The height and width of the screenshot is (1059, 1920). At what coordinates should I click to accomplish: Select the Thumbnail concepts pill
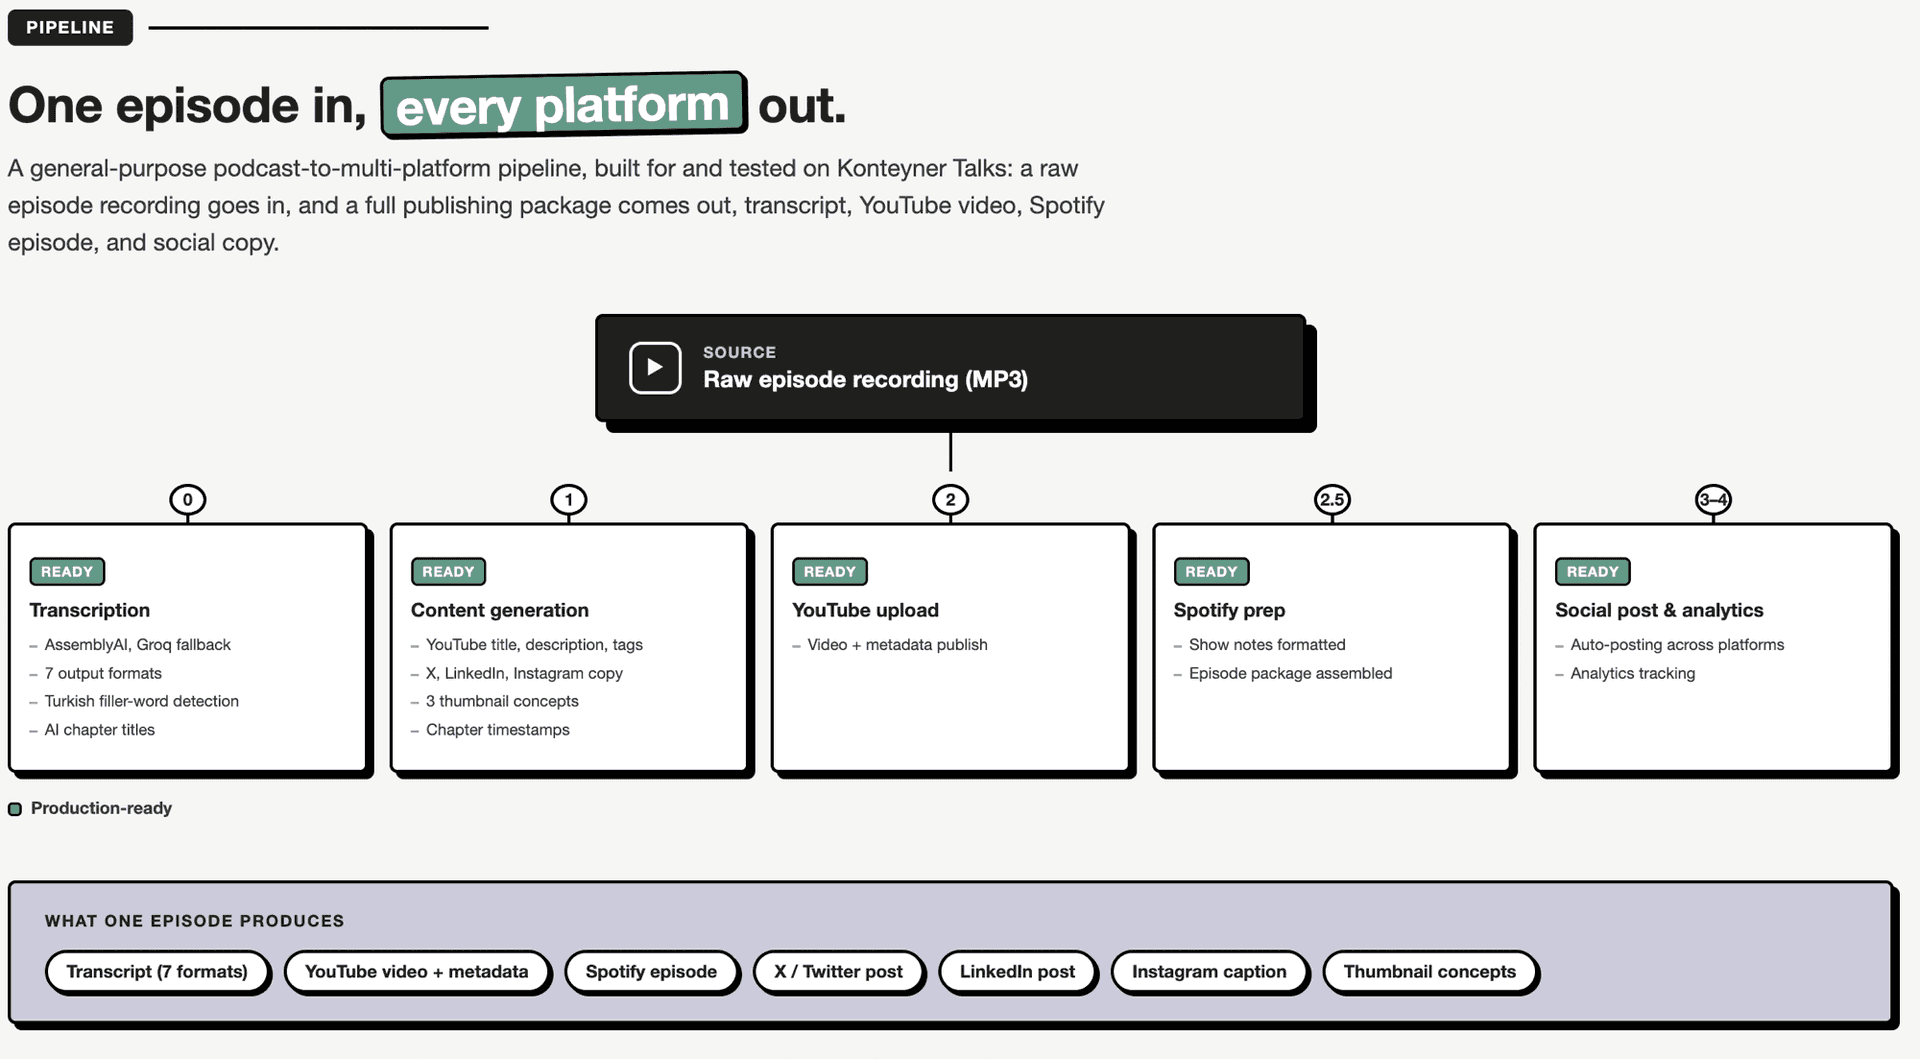1430,972
